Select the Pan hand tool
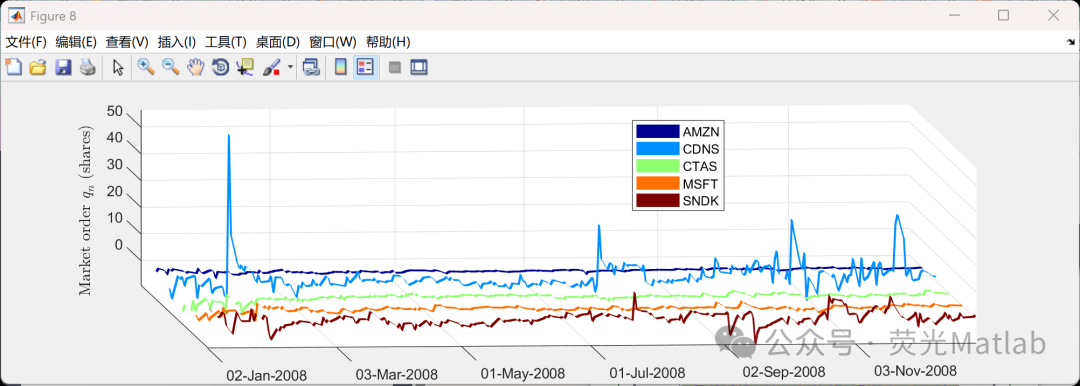Screen dimensions: 1080x386 (x=196, y=67)
